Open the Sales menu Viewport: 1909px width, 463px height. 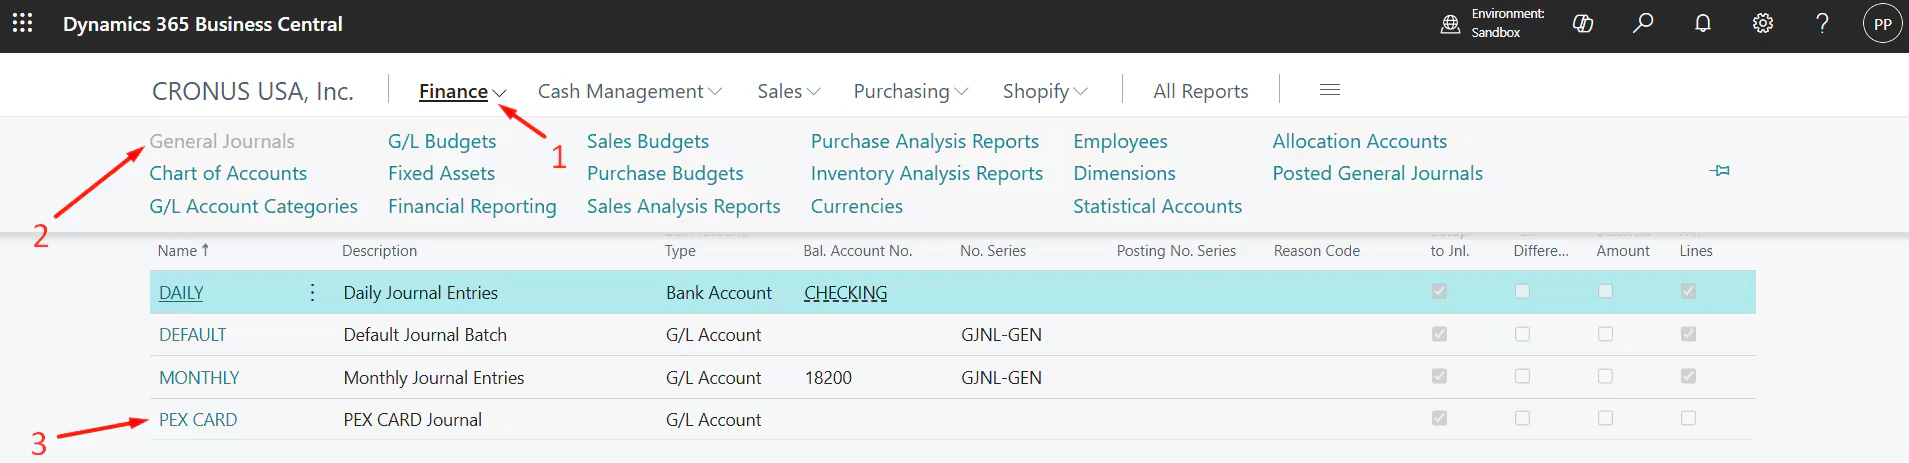pyautogui.click(x=779, y=91)
